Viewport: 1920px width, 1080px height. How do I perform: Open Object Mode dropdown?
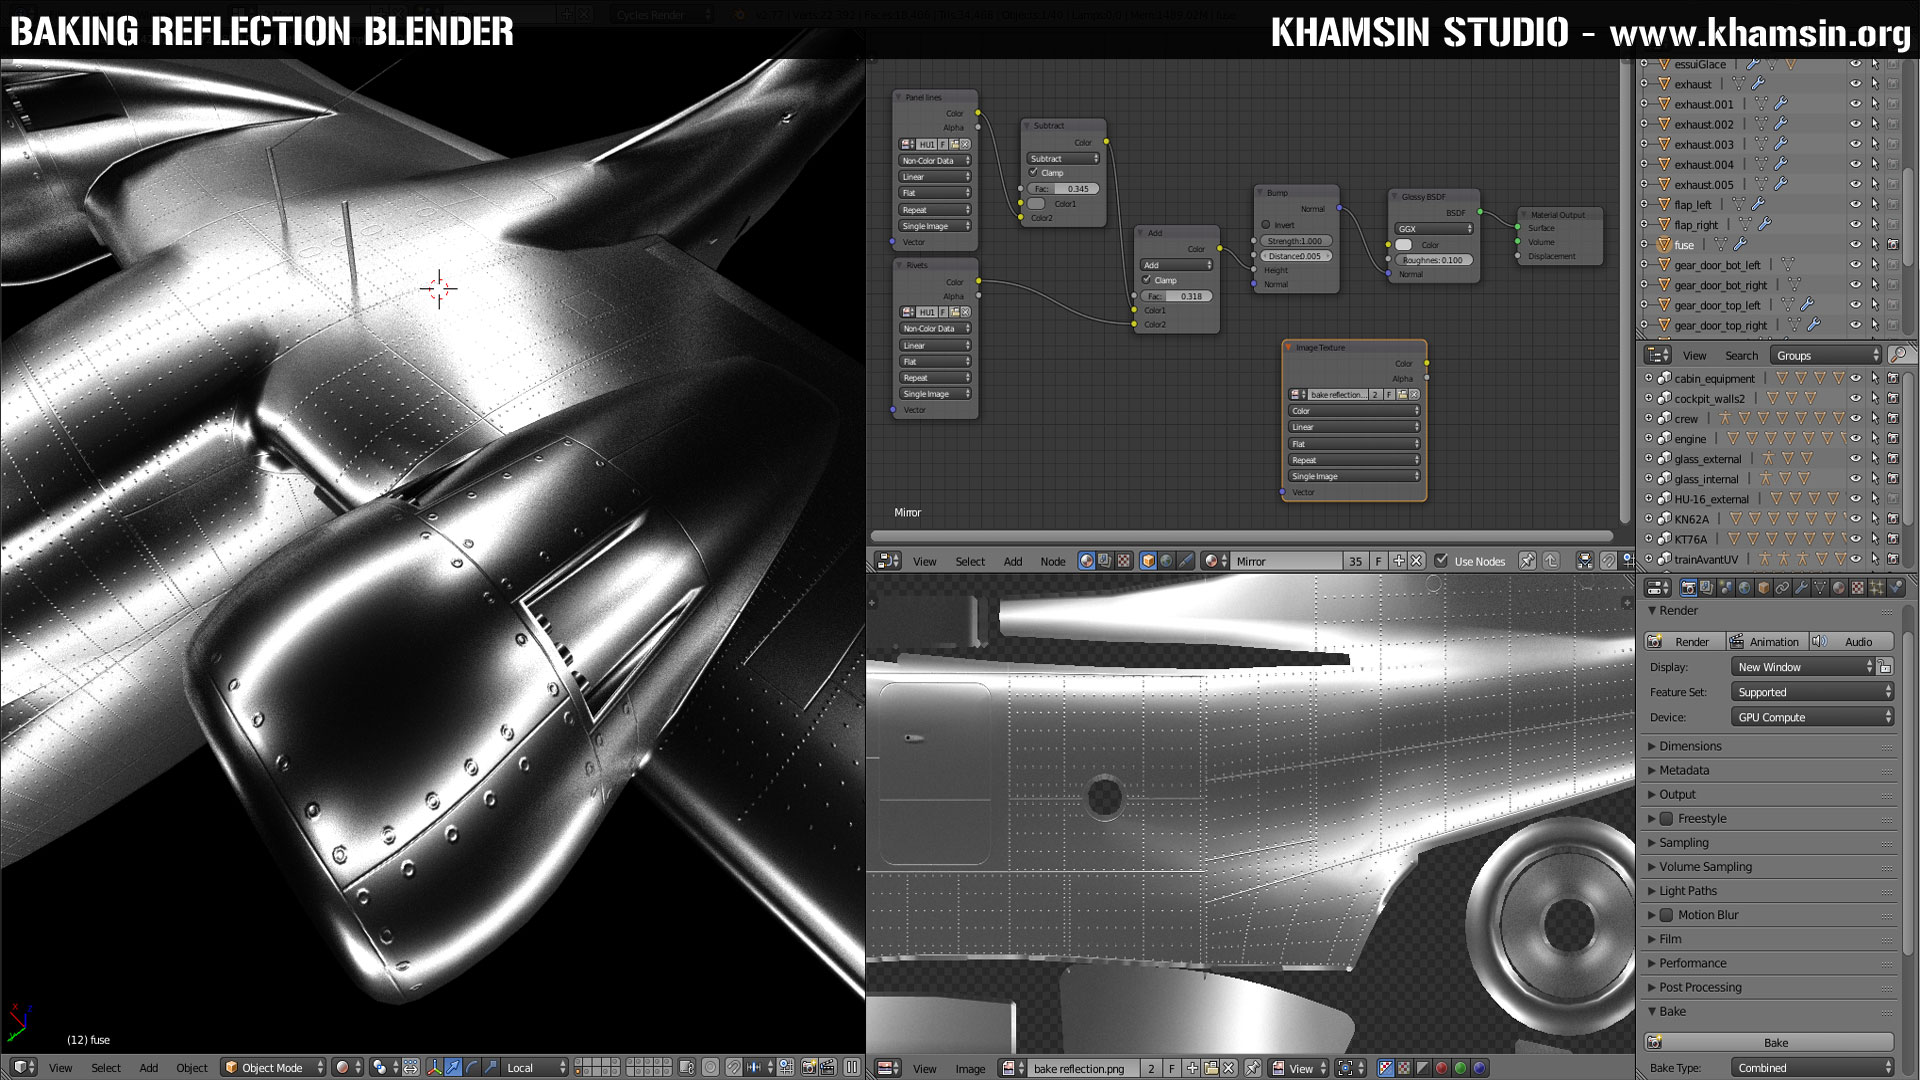(x=274, y=1067)
